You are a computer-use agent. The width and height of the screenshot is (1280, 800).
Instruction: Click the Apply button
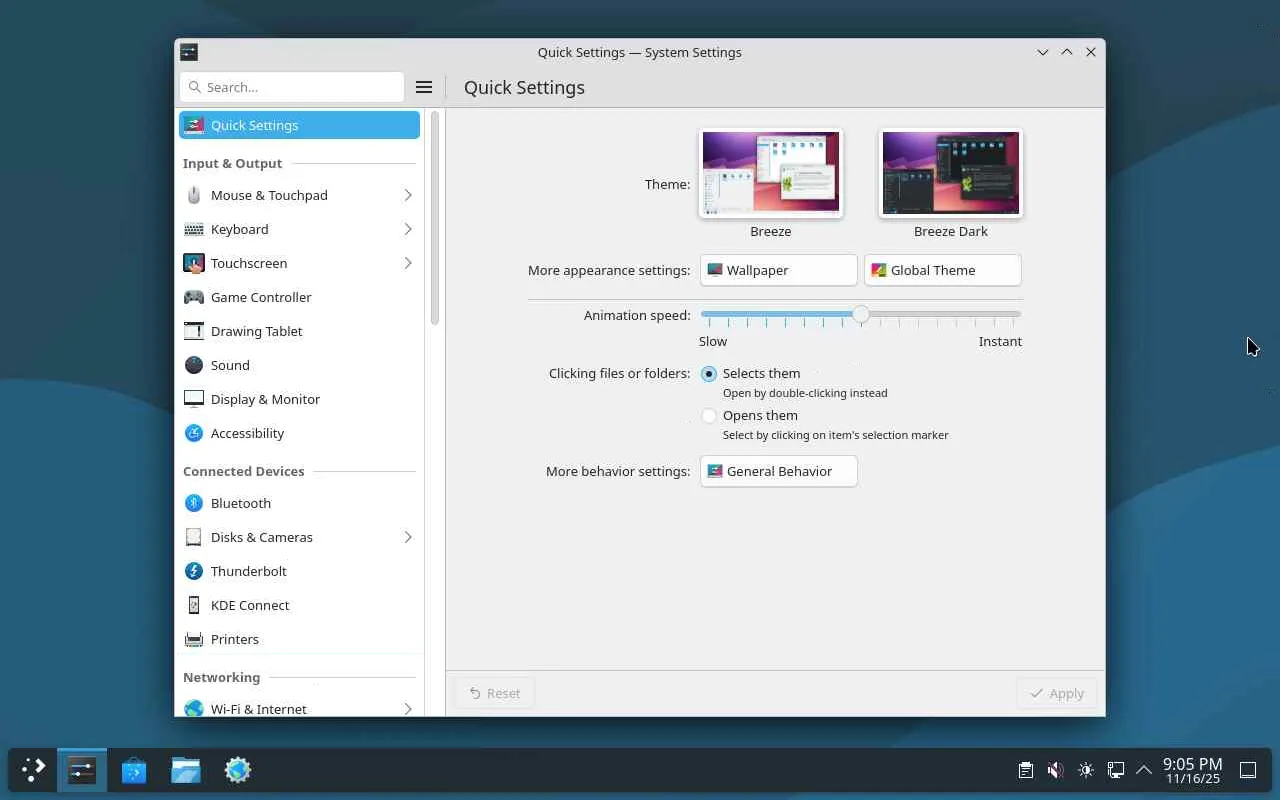(x=1057, y=693)
